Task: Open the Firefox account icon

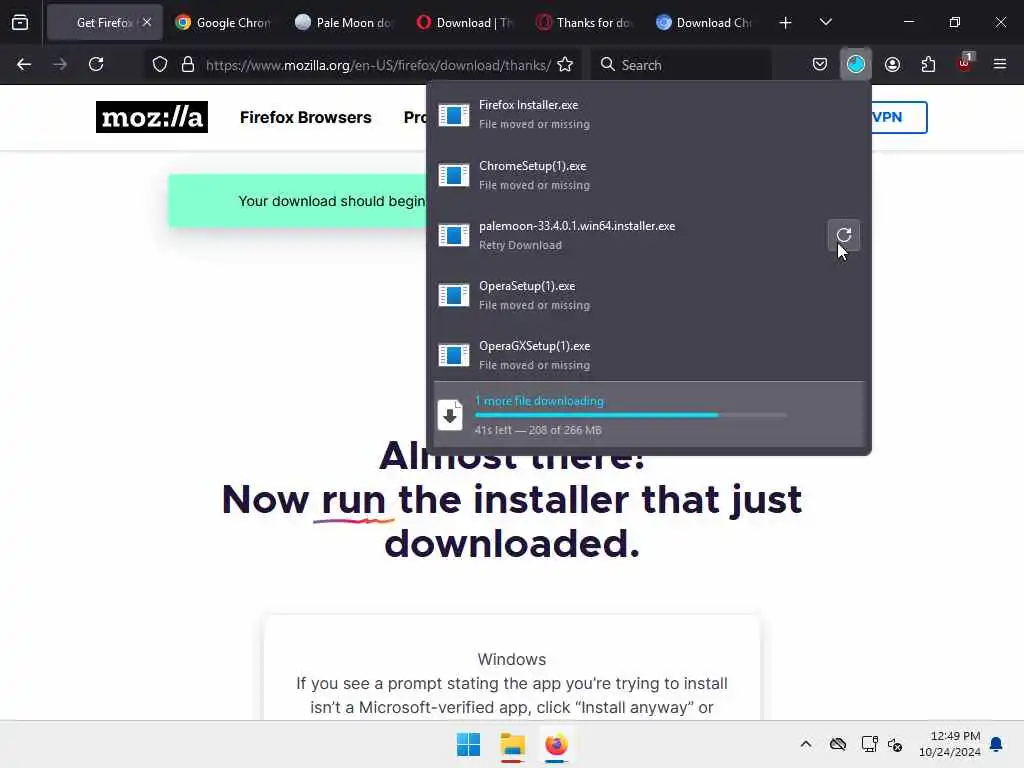Action: pyautogui.click(x=893, y=65)
